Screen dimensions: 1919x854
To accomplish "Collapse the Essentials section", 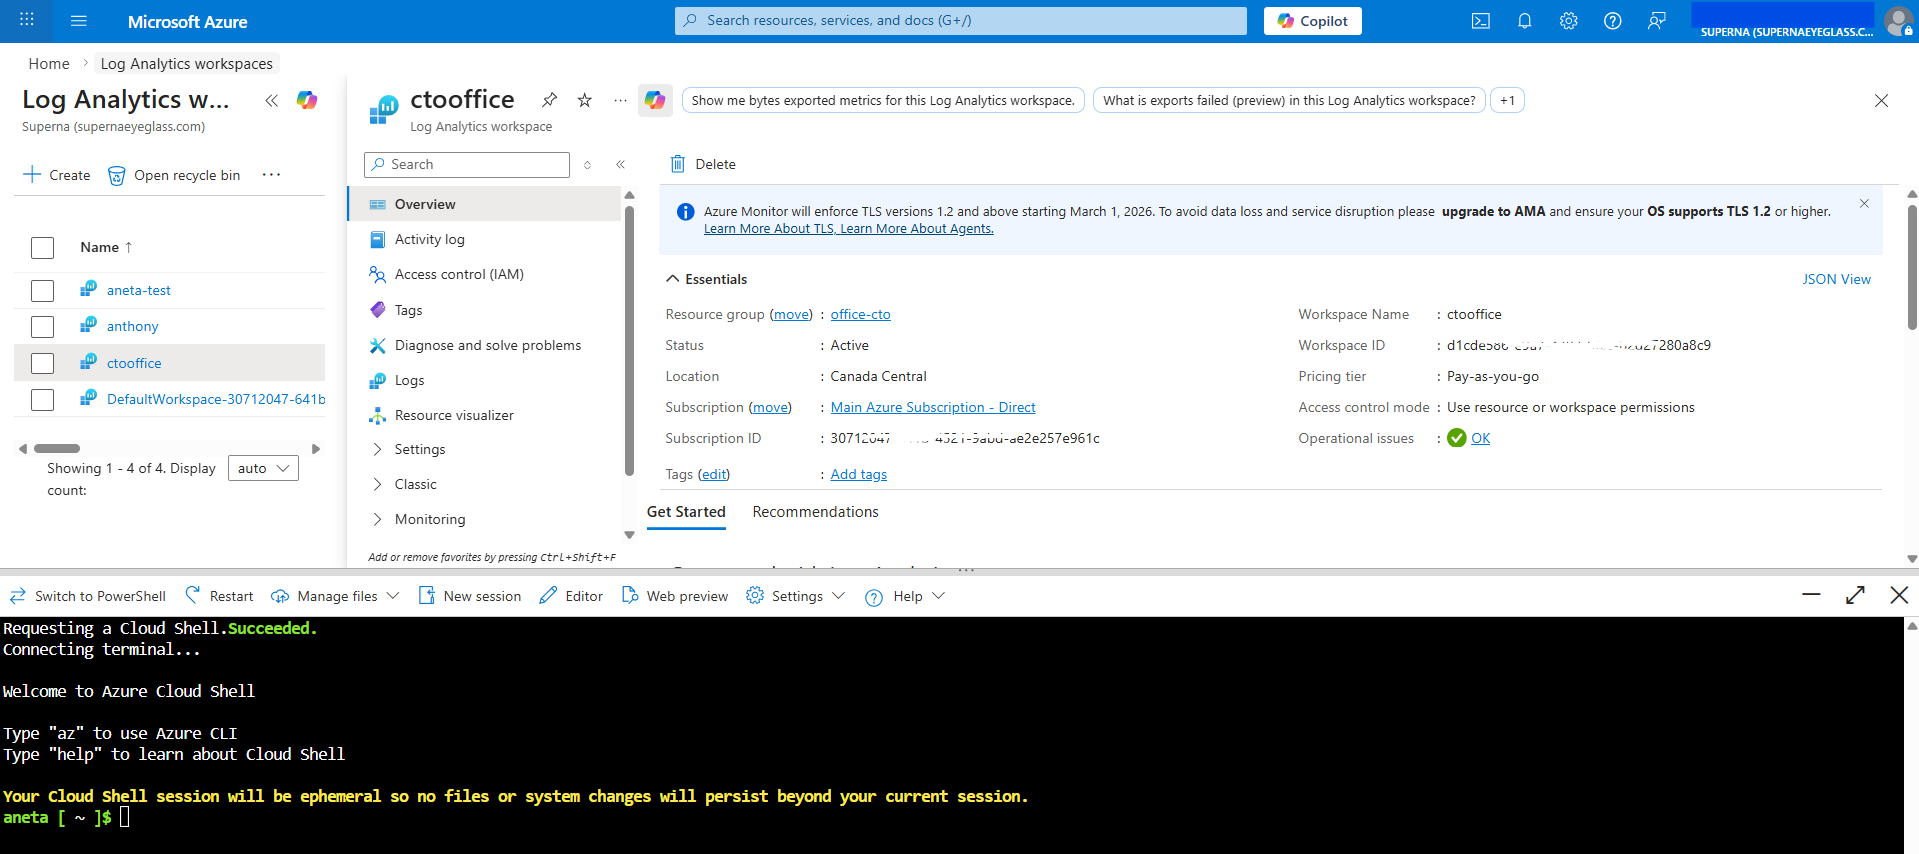I will tap(707, 279).
